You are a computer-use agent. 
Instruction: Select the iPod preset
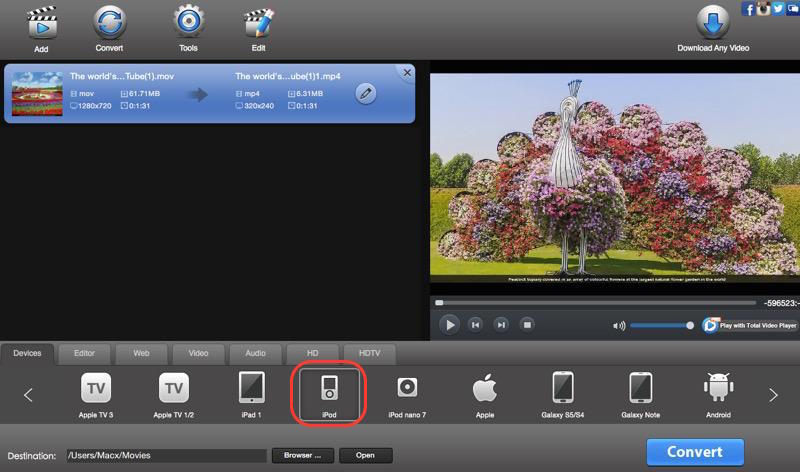click(329, 395)
